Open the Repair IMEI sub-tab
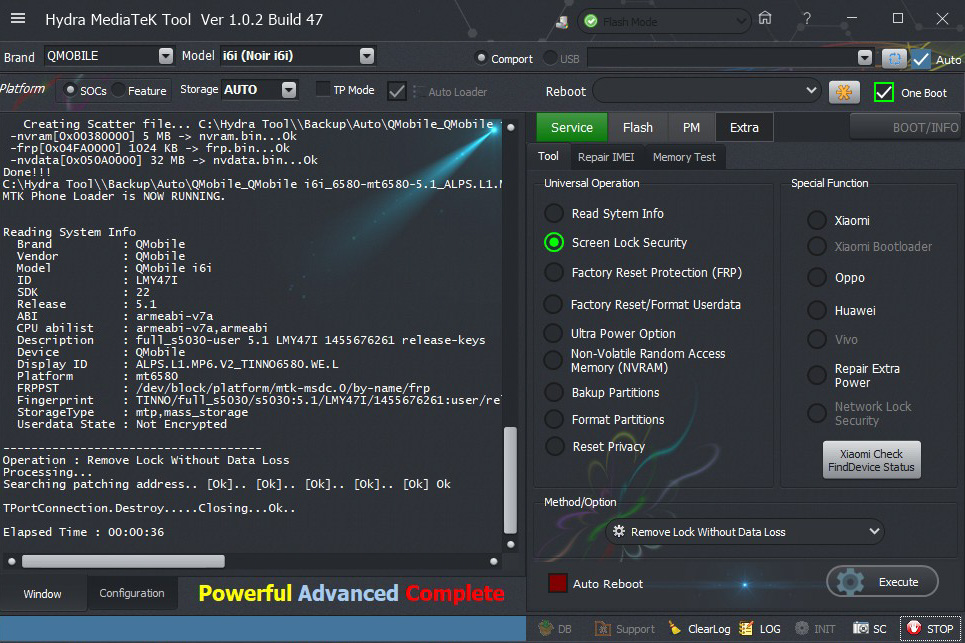This screenshot has height=643, width=965. 606,157
